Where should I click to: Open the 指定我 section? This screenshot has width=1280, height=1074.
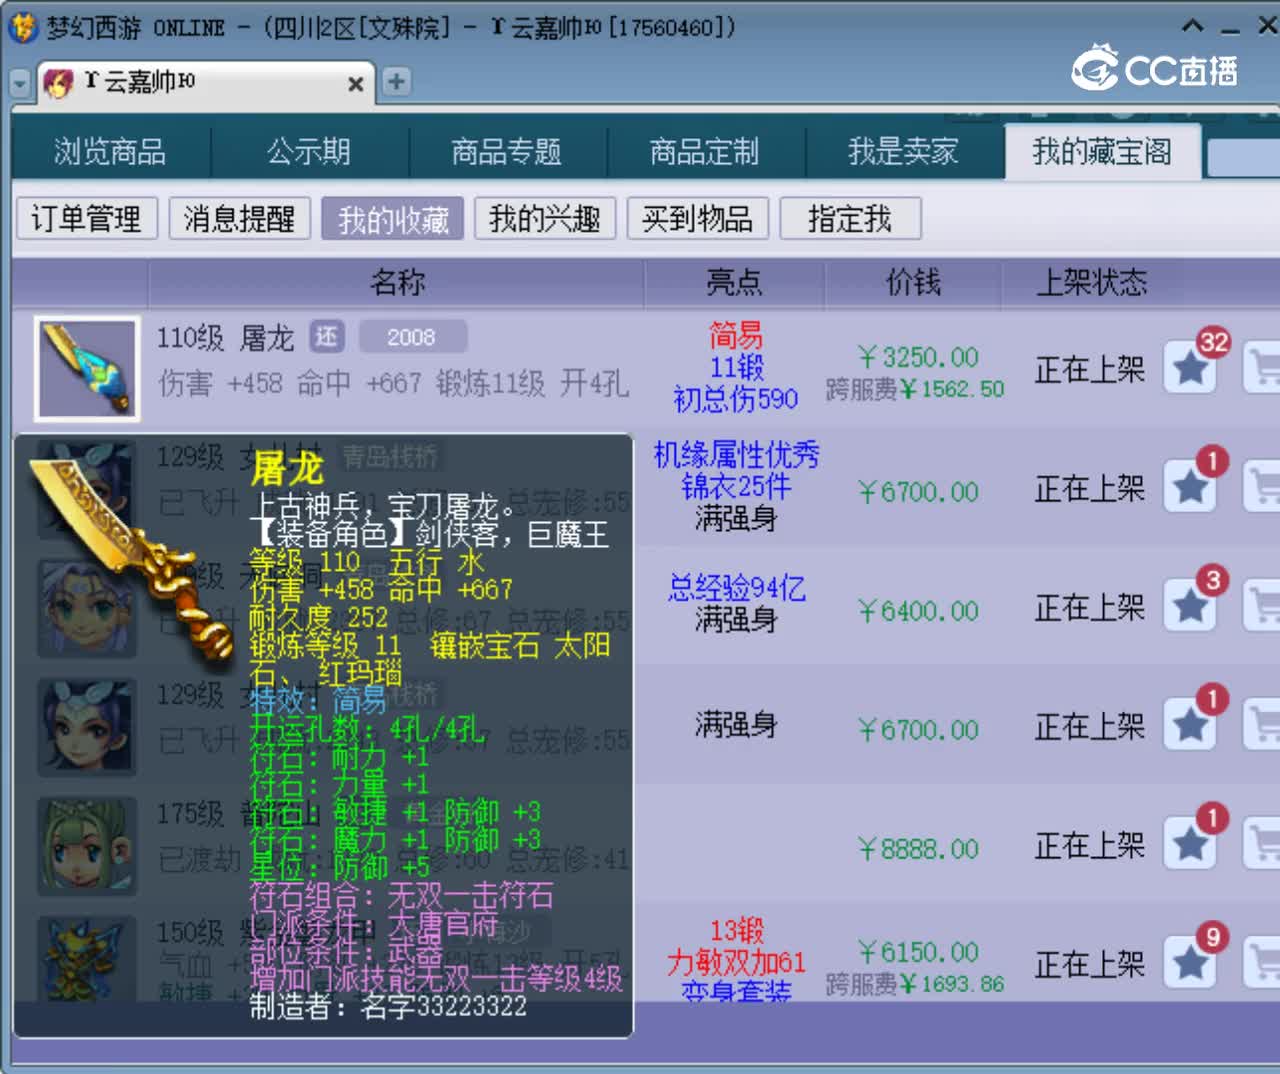(x=850, y=219)
